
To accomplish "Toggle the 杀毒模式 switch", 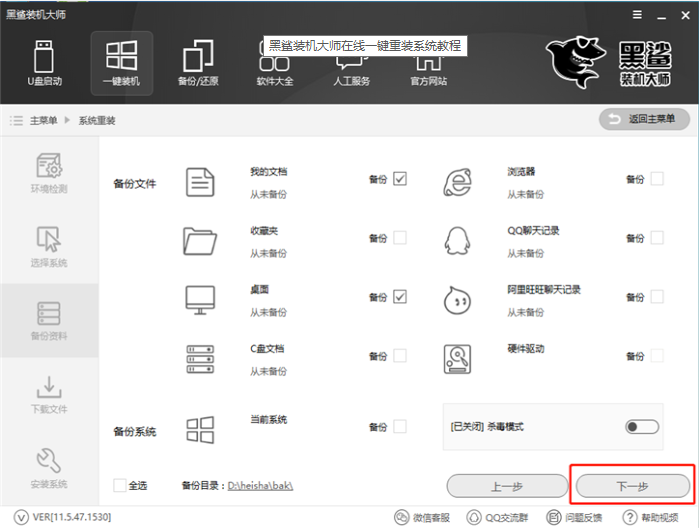I will (642, 427).
